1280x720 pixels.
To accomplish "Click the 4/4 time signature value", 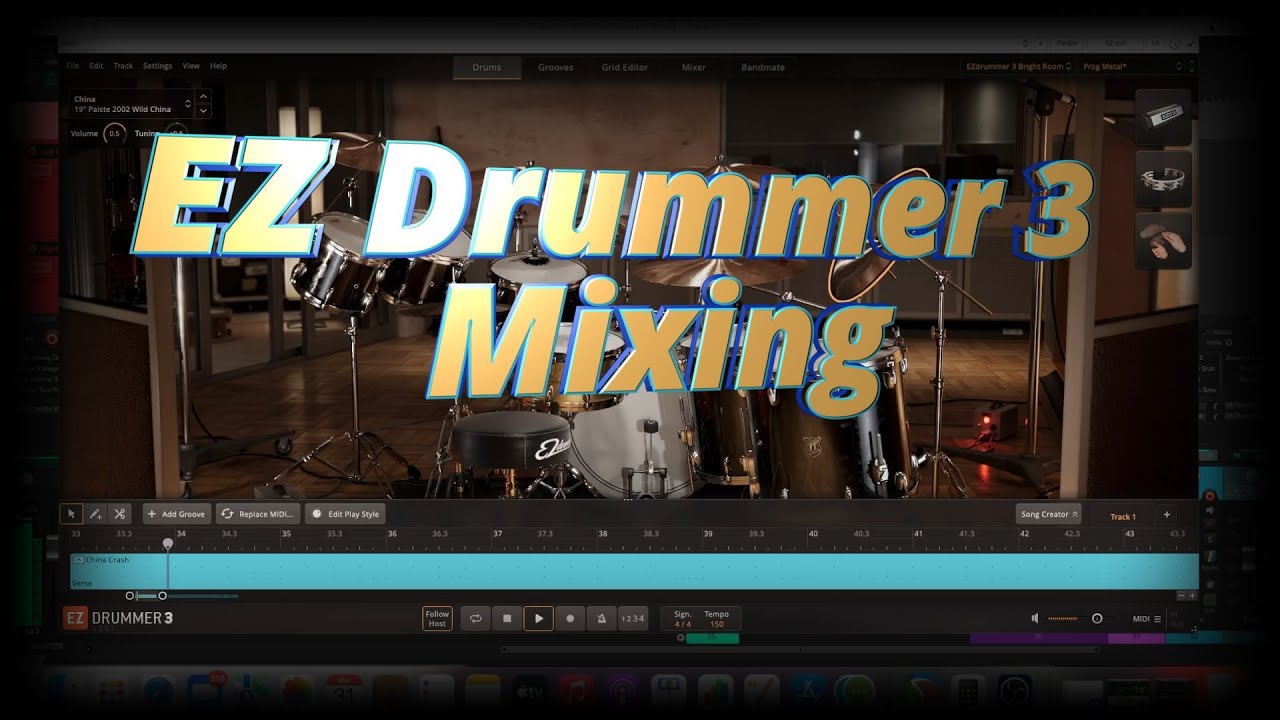I will [683, 624].
